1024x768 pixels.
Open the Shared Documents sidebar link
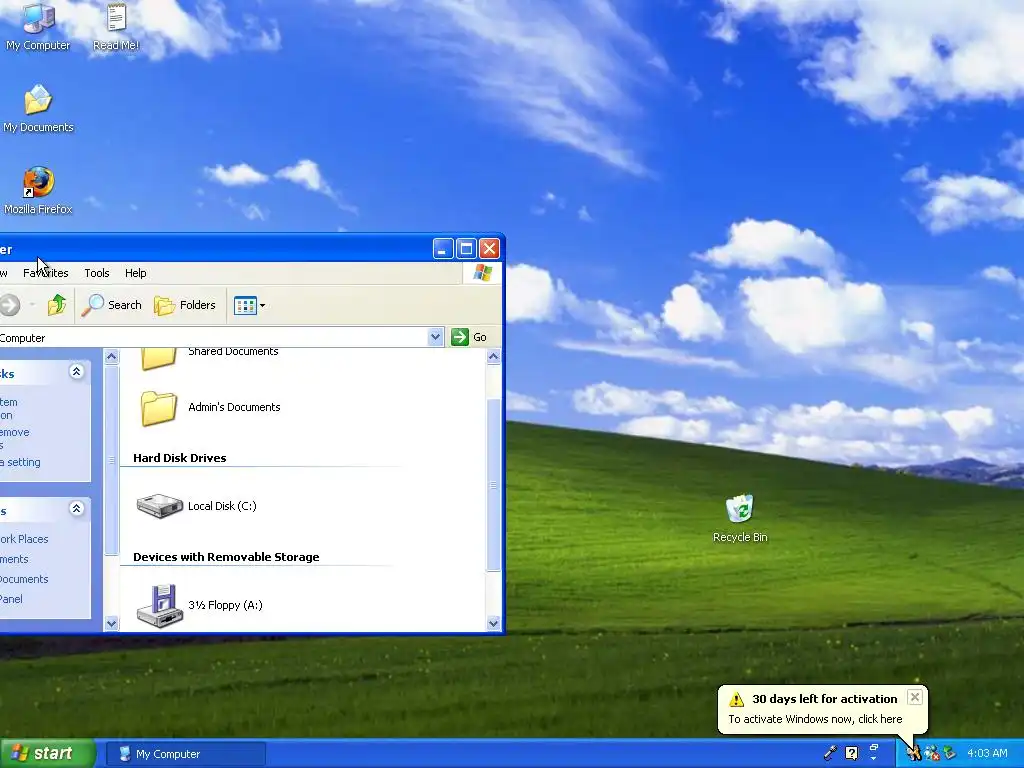tap(24, 579)
